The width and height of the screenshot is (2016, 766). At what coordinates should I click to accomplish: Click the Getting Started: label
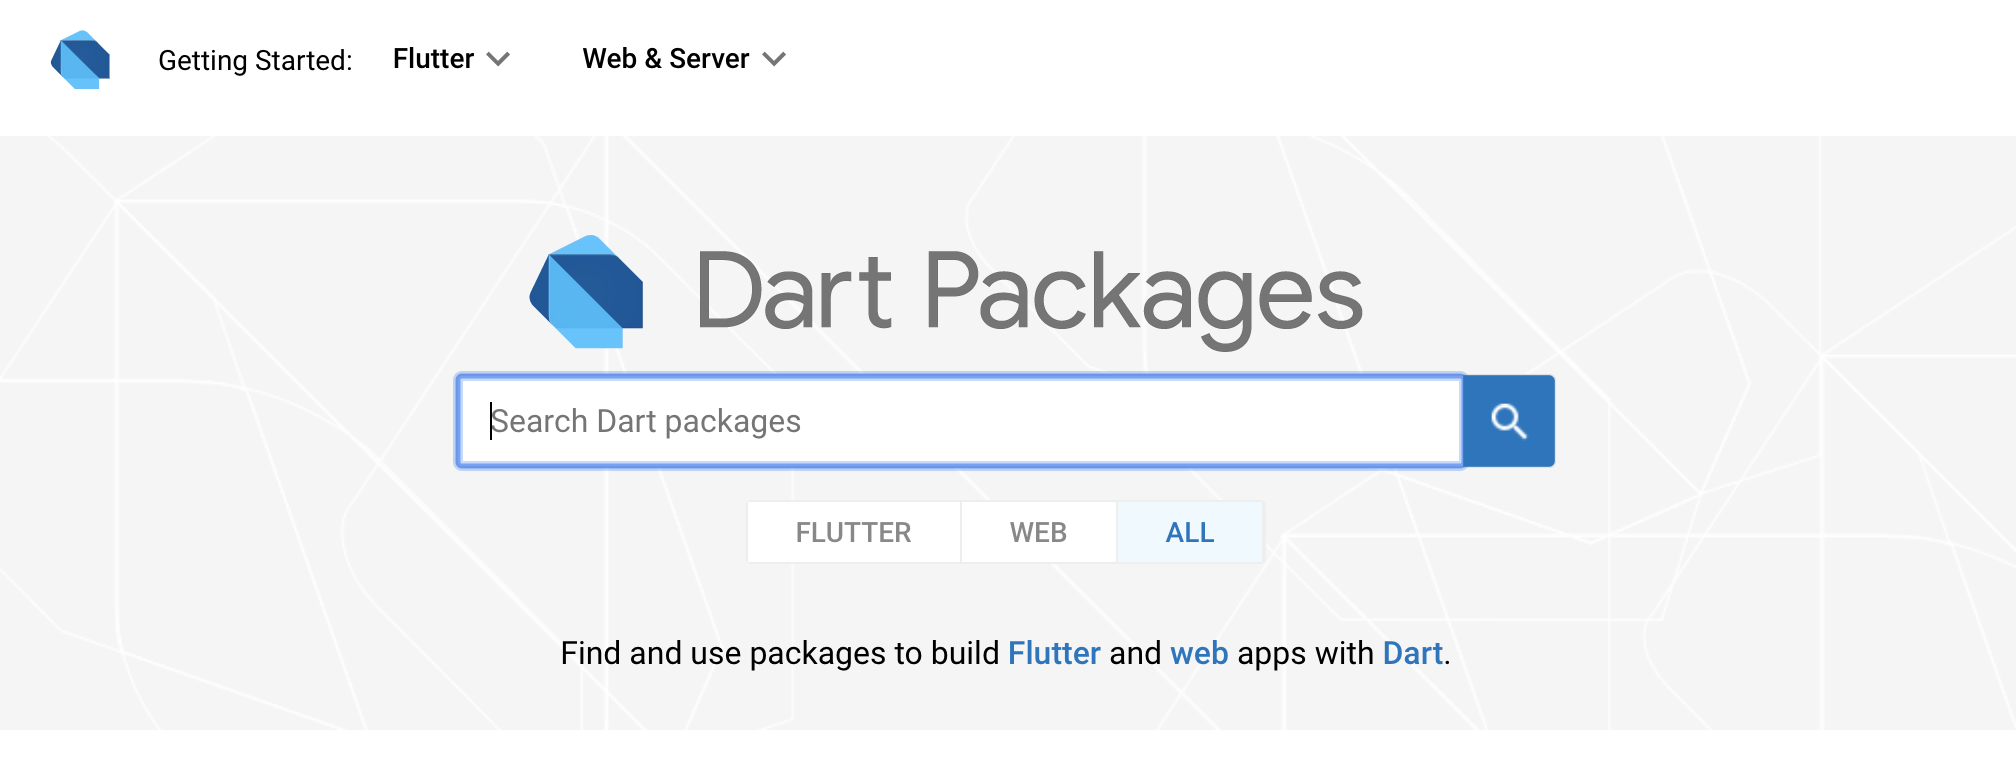255,60
